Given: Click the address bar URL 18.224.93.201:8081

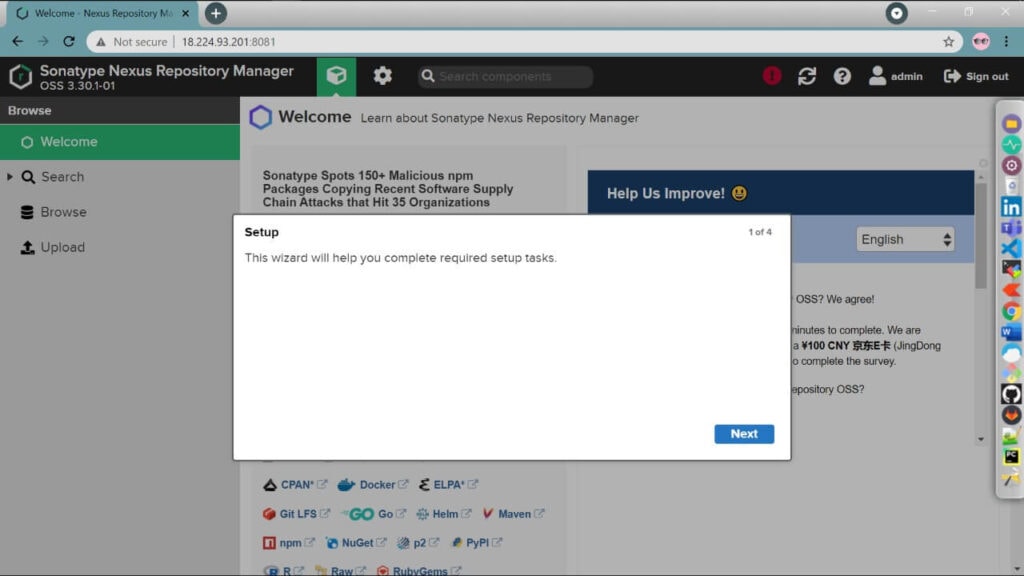Looking at the screenshot, I should 229,42.
